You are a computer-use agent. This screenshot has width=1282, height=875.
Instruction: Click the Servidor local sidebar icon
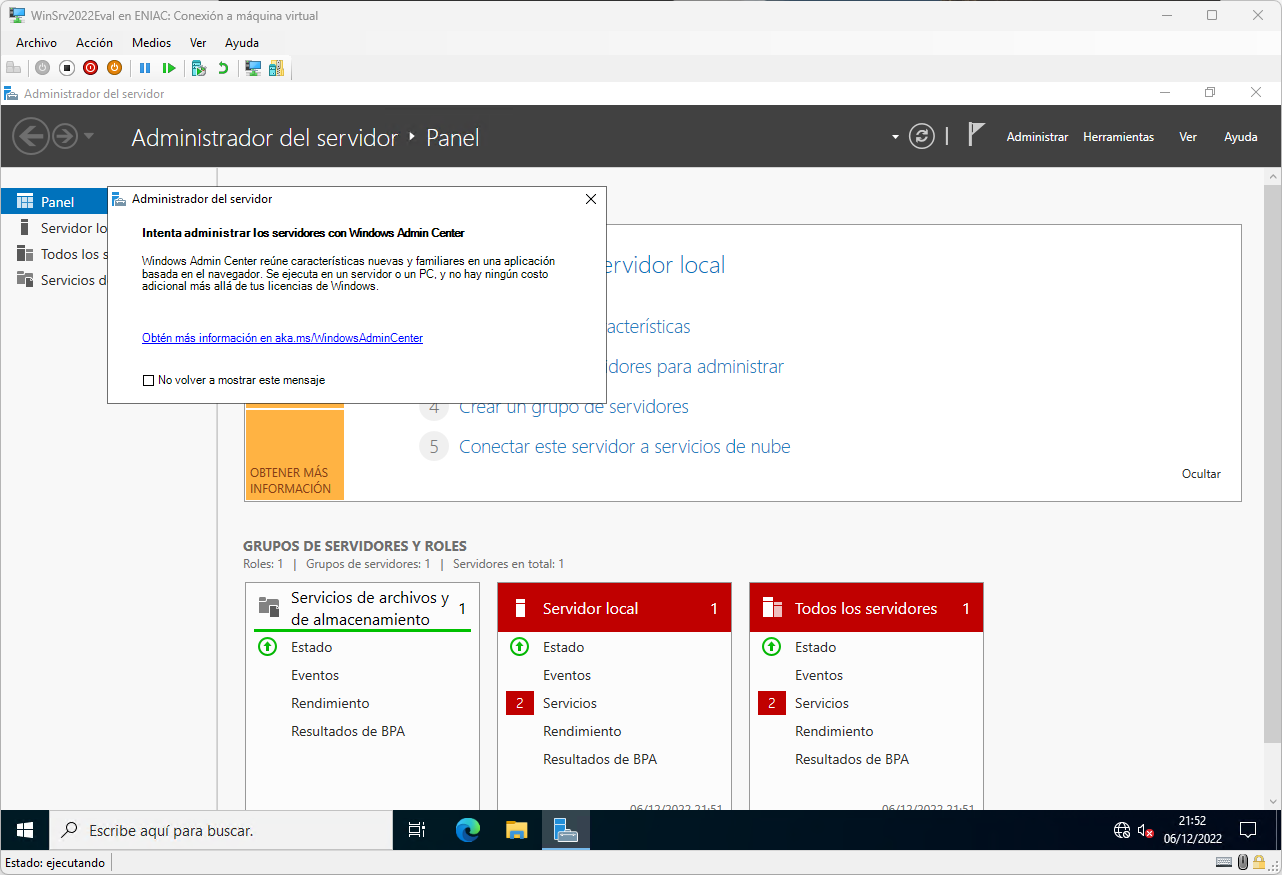pyautogui.click(x=25, y=228)
